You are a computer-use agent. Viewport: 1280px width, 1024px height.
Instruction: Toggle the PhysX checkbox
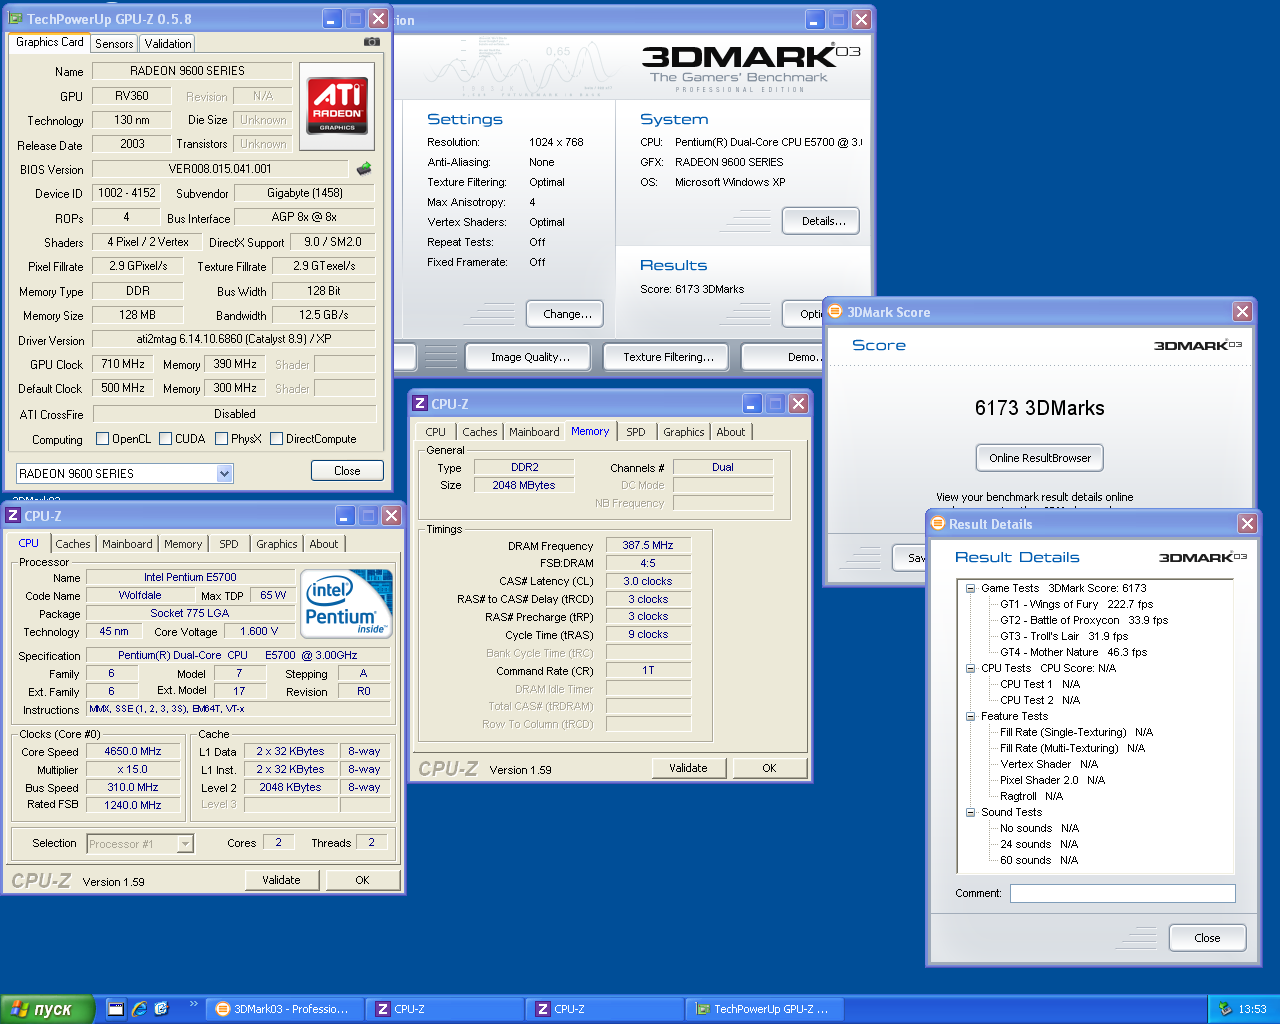[x=221, y=438]
